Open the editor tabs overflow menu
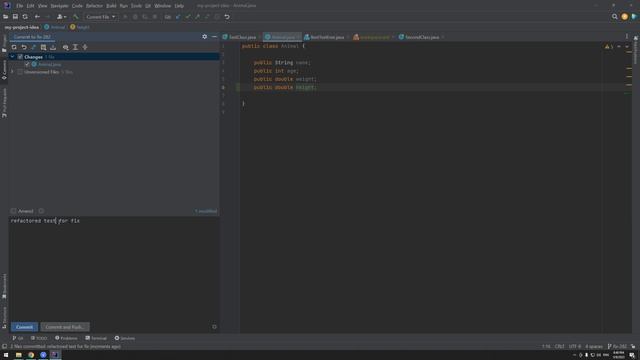Viewport: 640px width, 360px height. click(627, 37)
